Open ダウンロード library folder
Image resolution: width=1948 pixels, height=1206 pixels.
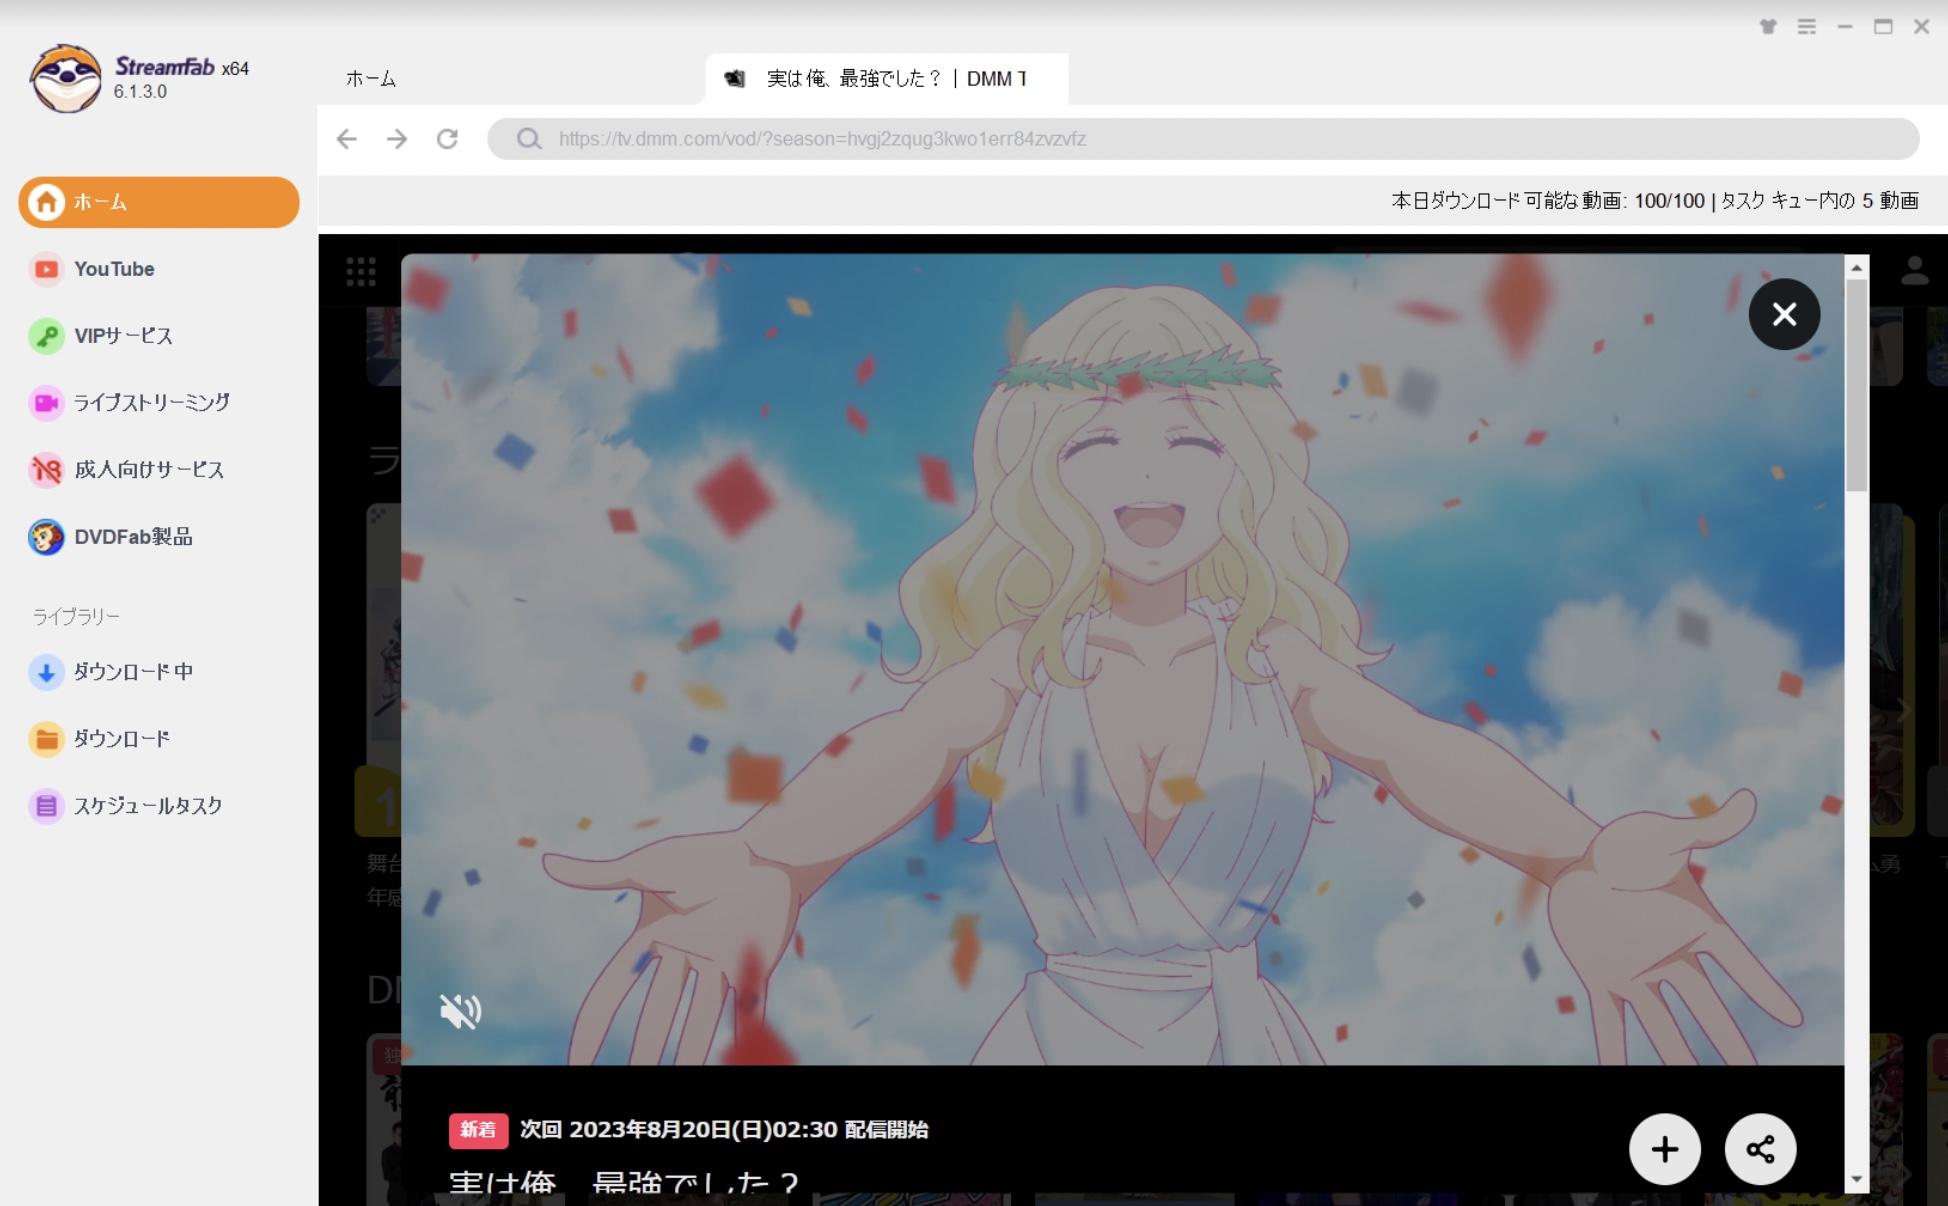pos(121,739)
